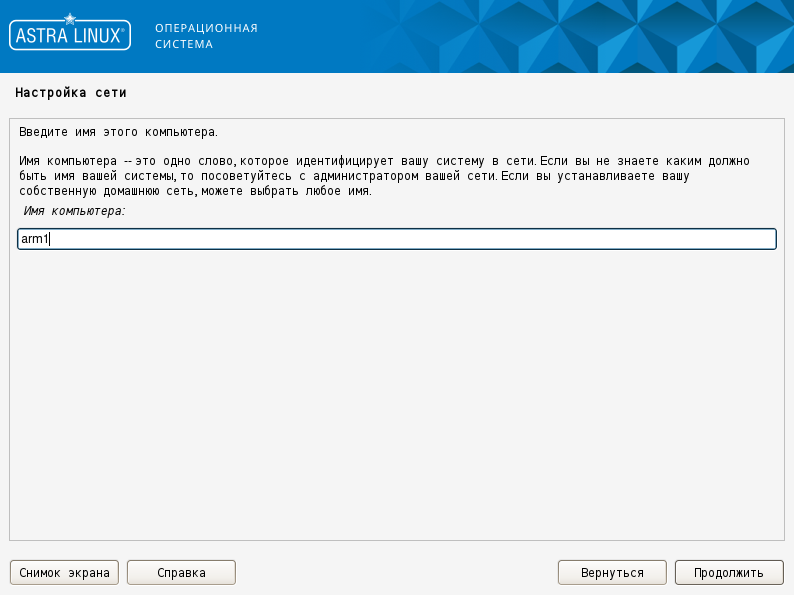This screenshot has width=794, height=595.
Task: Click the text Введите имя этого компьютера.
Action: click(118, 132)
